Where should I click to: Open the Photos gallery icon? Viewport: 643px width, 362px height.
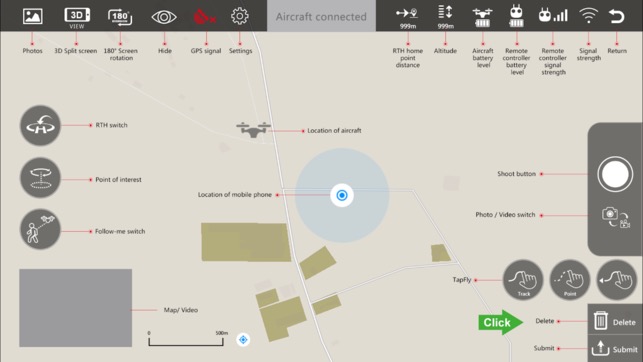(32, 16)
